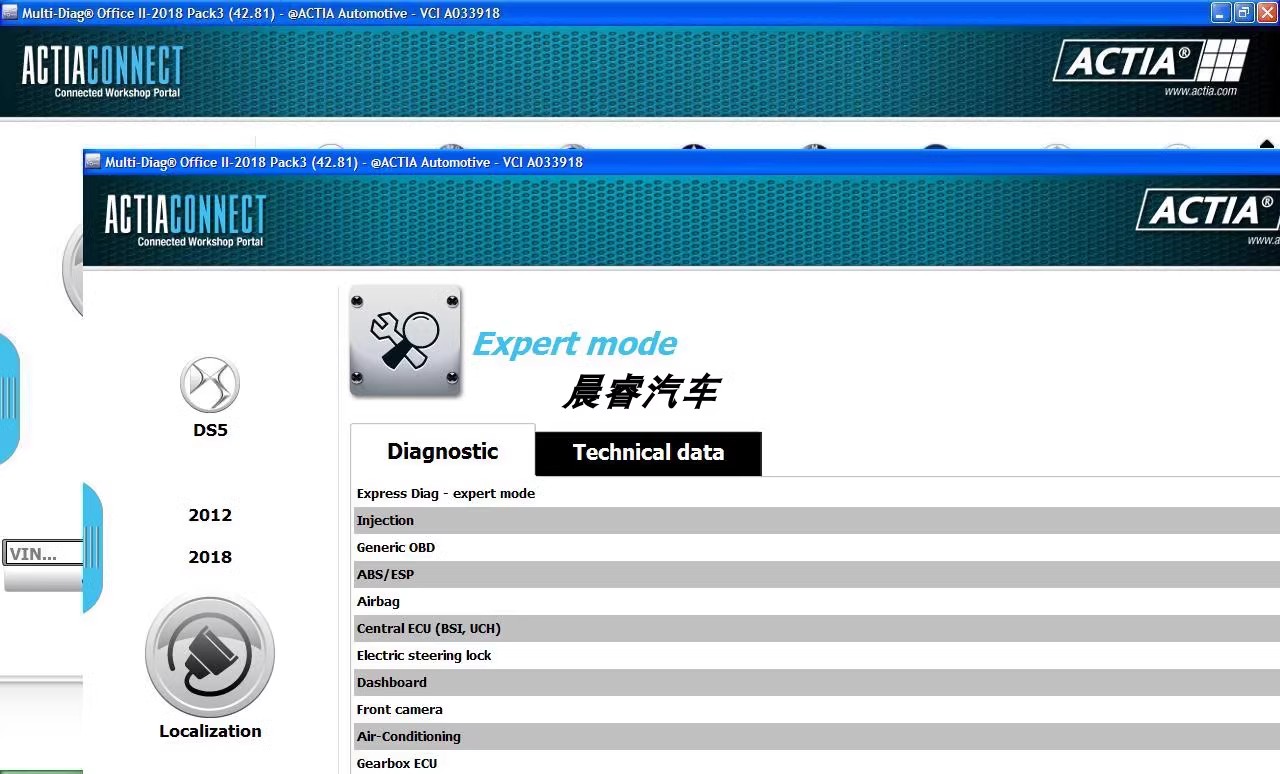This screenshot has width=1280, height=774.
Task: Switch to the Technical data tab
Action: pyautogui.click(x=648, y=453)
